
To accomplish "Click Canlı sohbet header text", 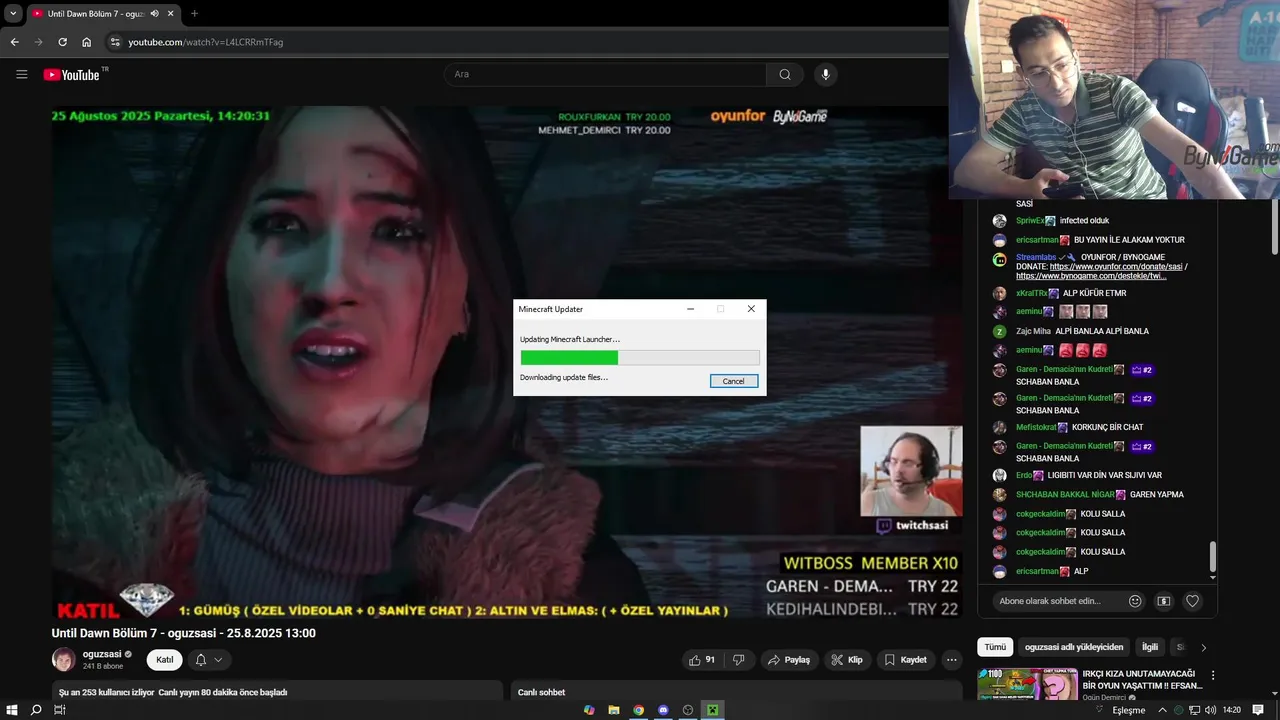I will 541,692.
